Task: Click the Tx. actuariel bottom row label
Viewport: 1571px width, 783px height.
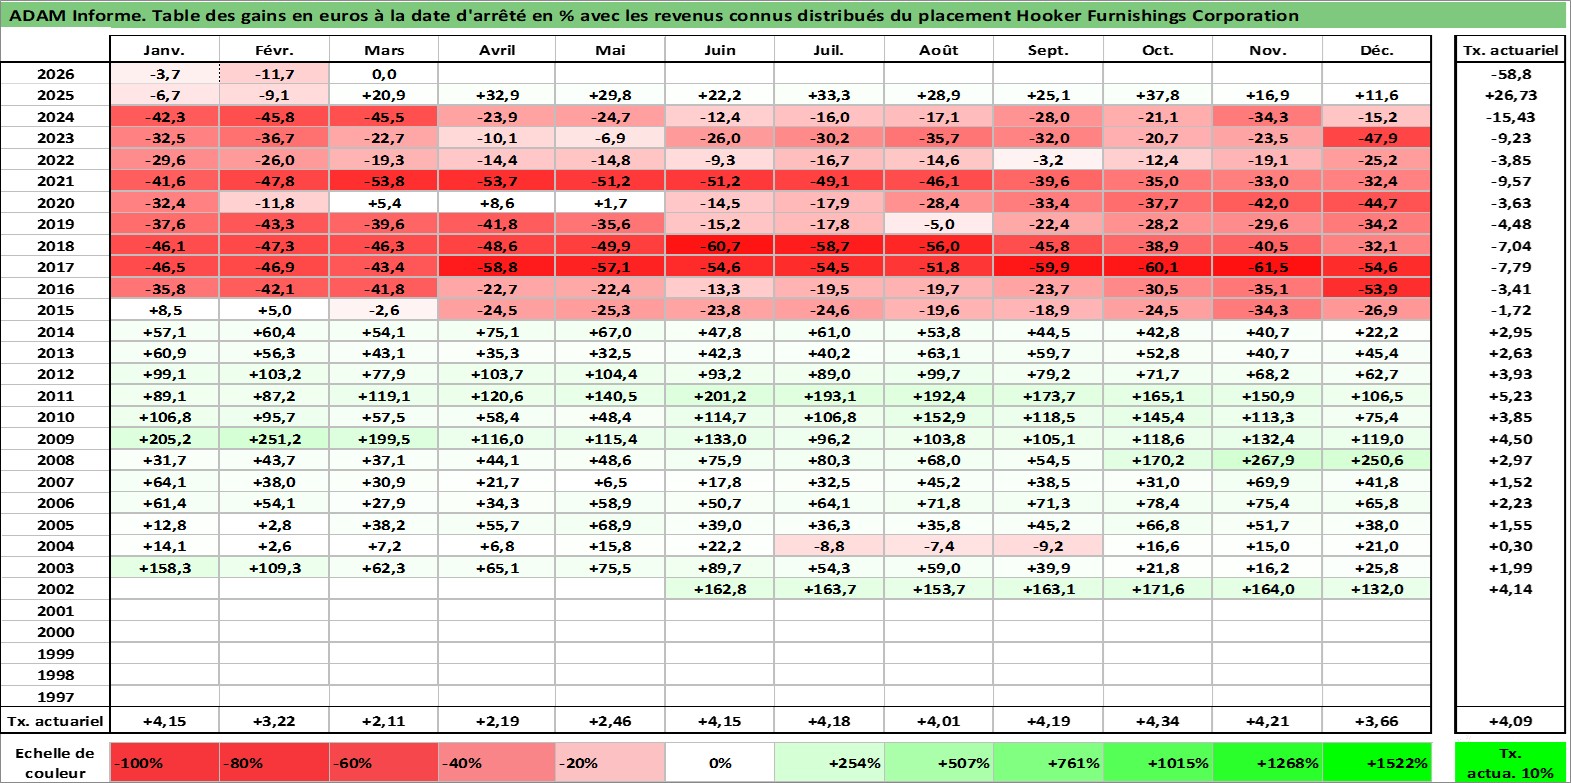Action: (55, 721)
